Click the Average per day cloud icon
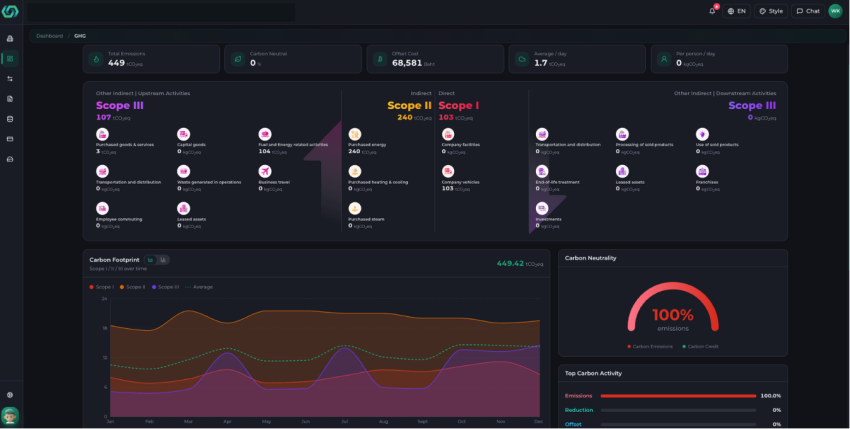The width and height of the screenshot is (850, 429). 522,59
